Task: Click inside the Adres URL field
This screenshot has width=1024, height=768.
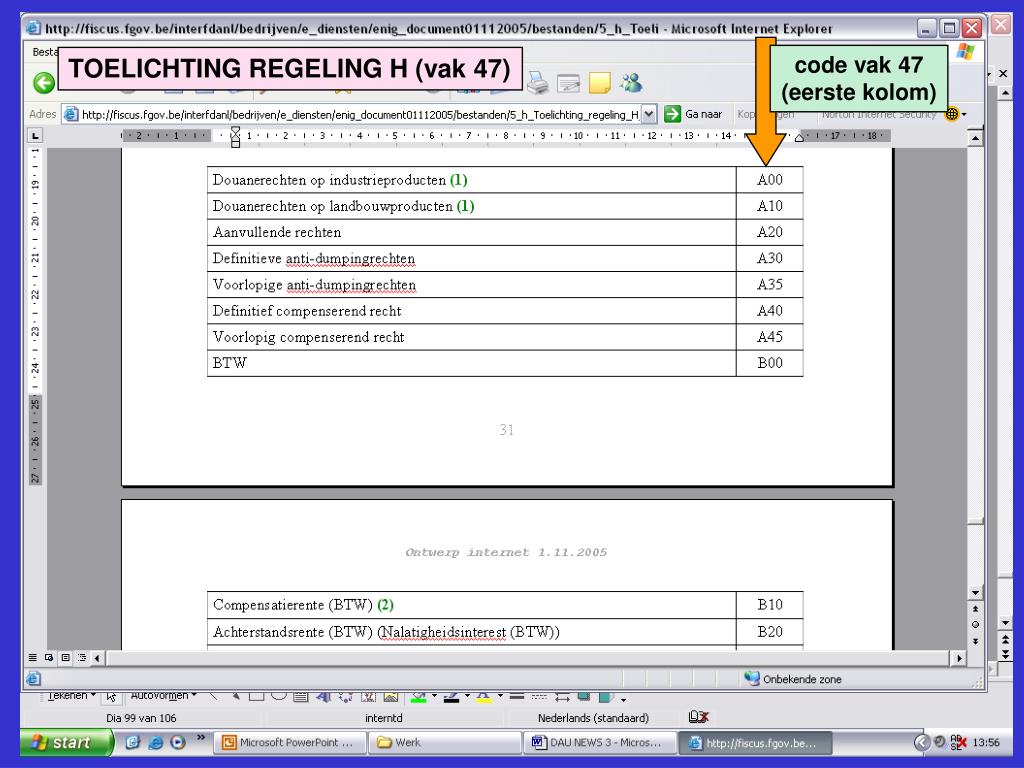Action: (359, 114)
